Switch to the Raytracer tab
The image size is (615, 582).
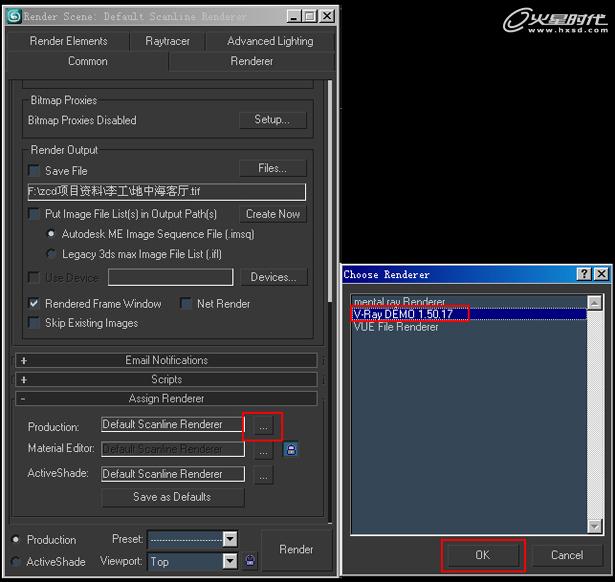pos(167,41)
